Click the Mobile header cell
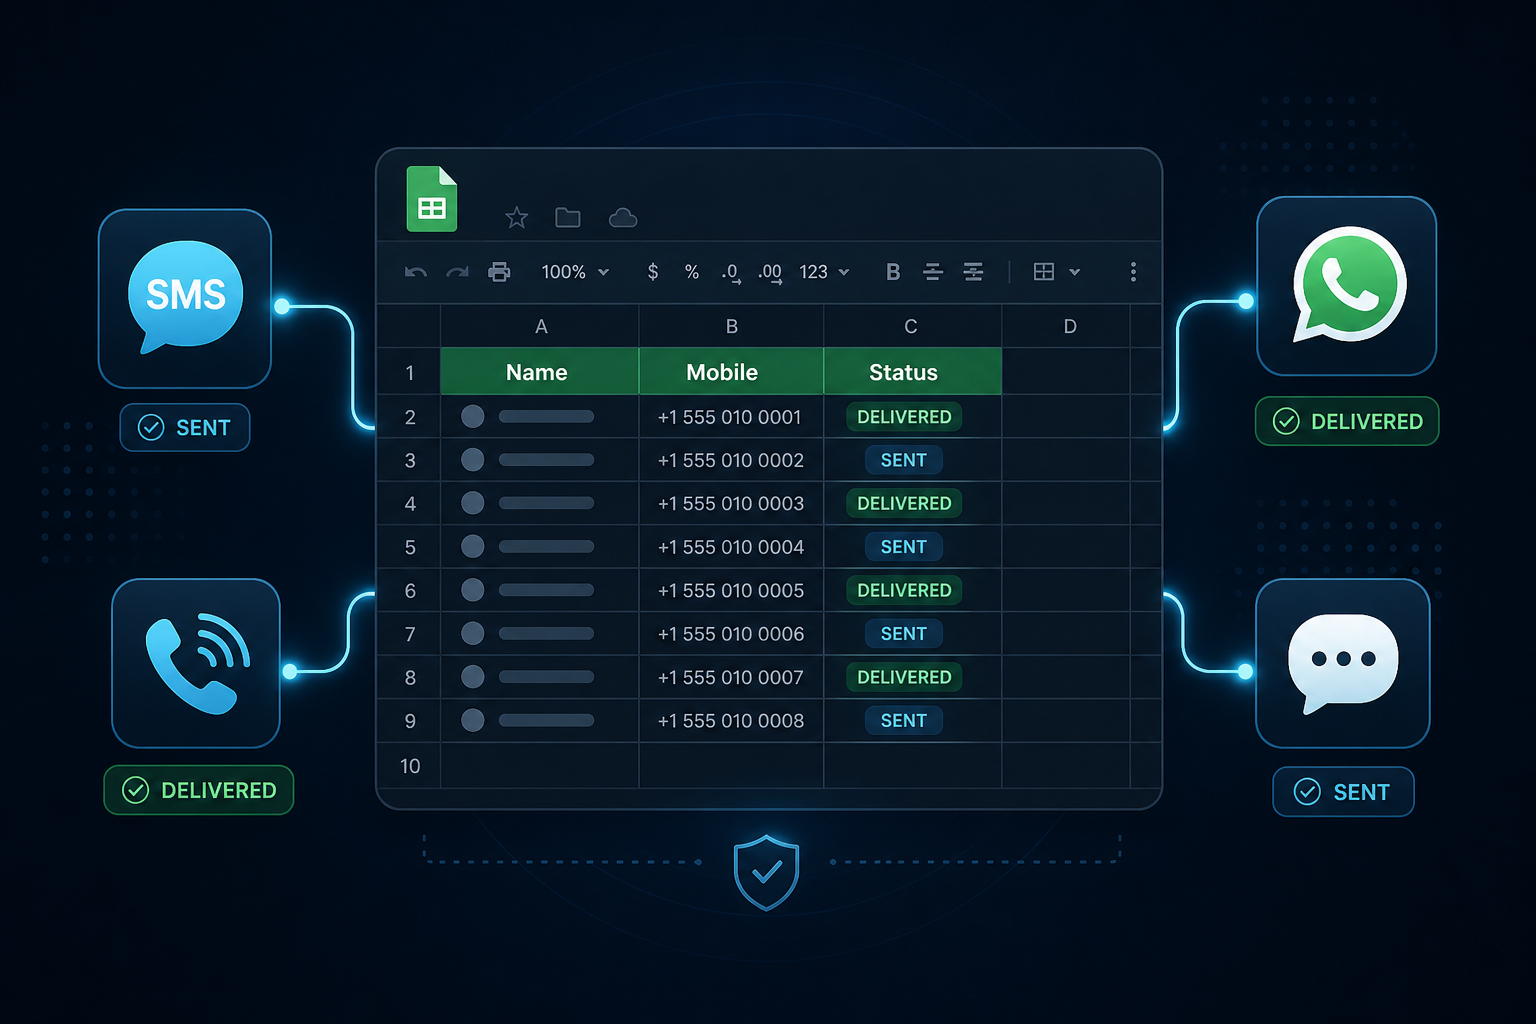This screenshot has height=1024, width=1536. pos(731,372)
